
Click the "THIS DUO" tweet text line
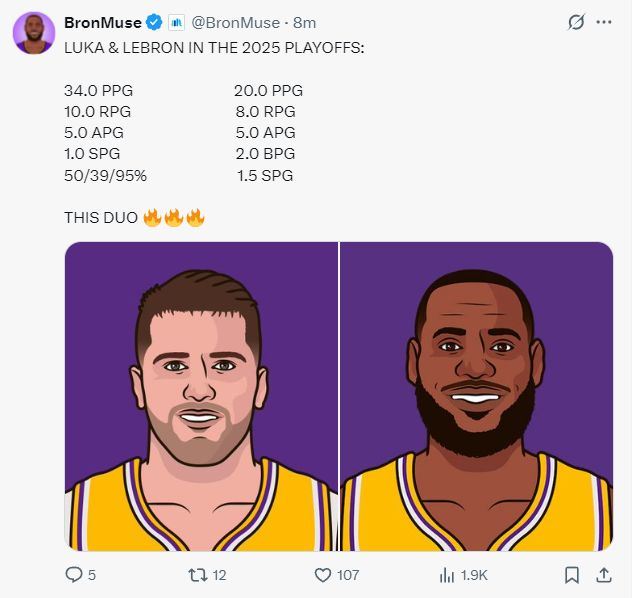click(102, 217)
